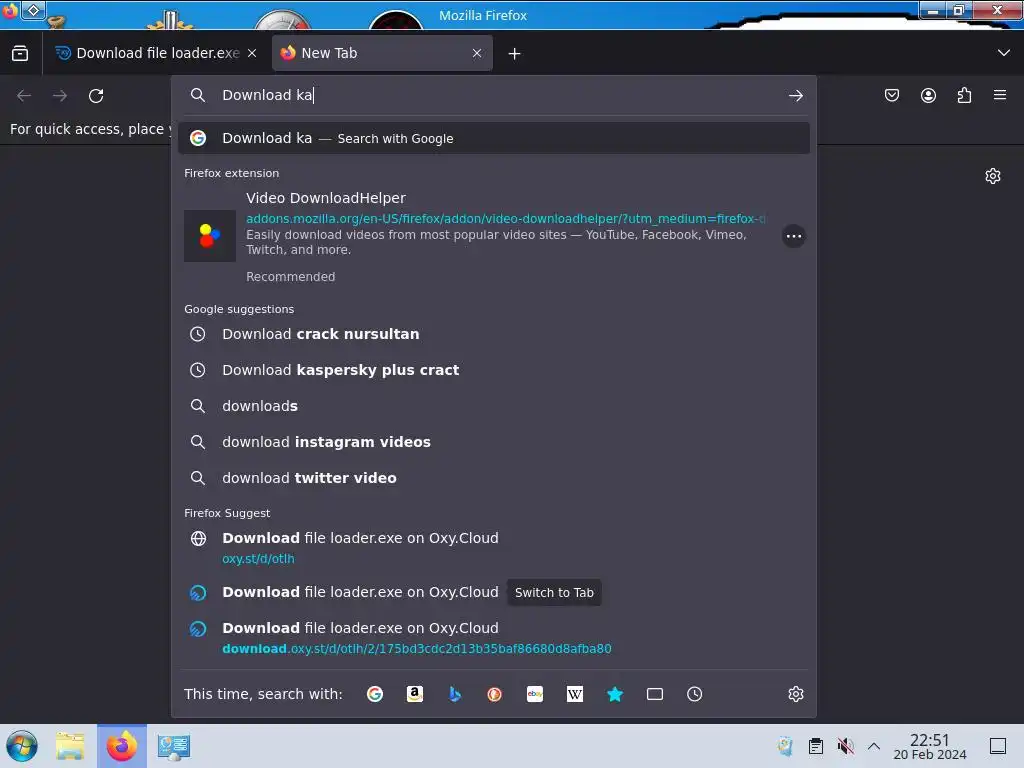Go back with the back arrow
Image resolution: width=1024 pixels, height=768 pixels.
click(x=24, y=96)
